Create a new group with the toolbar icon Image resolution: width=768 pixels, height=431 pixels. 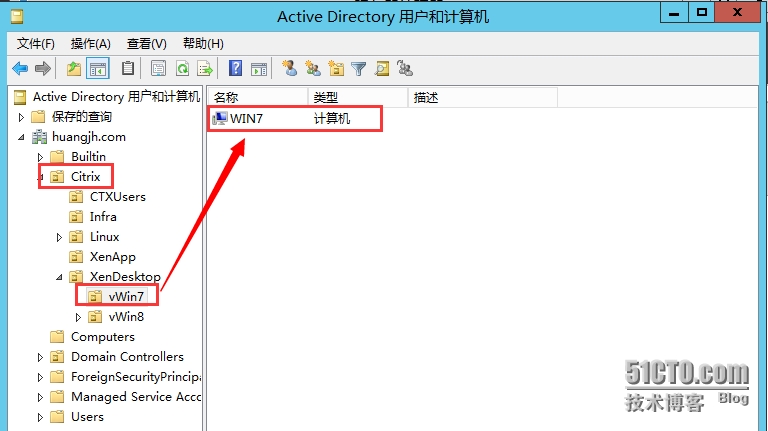312,69
